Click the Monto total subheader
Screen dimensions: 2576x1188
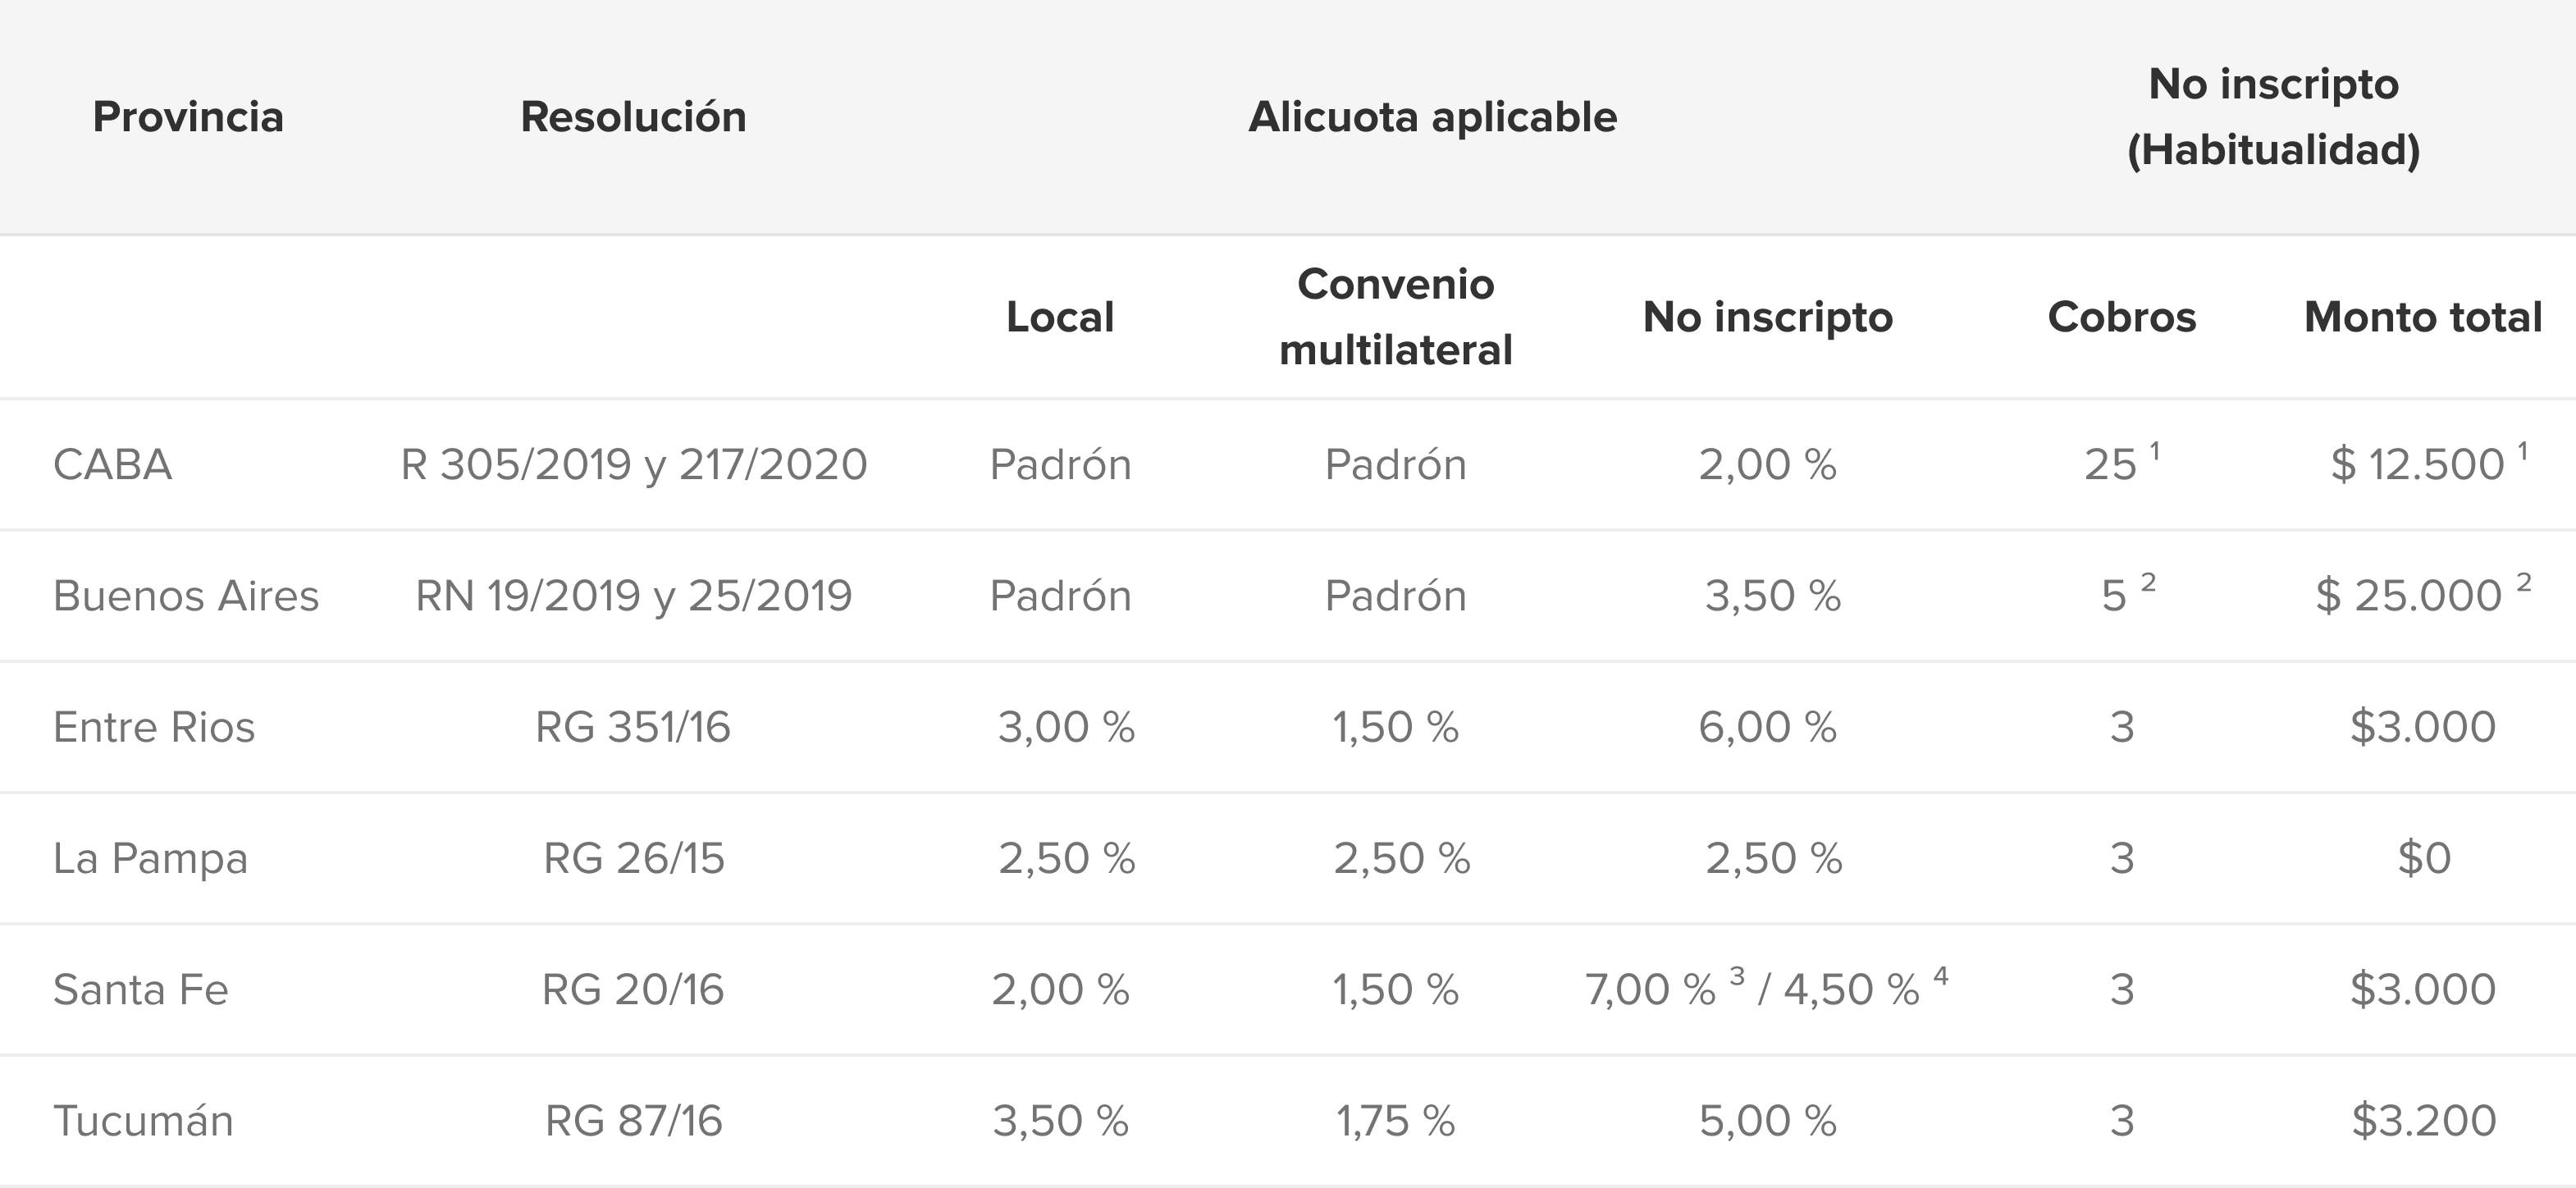pyautogui.click(x=2423, y=317)
